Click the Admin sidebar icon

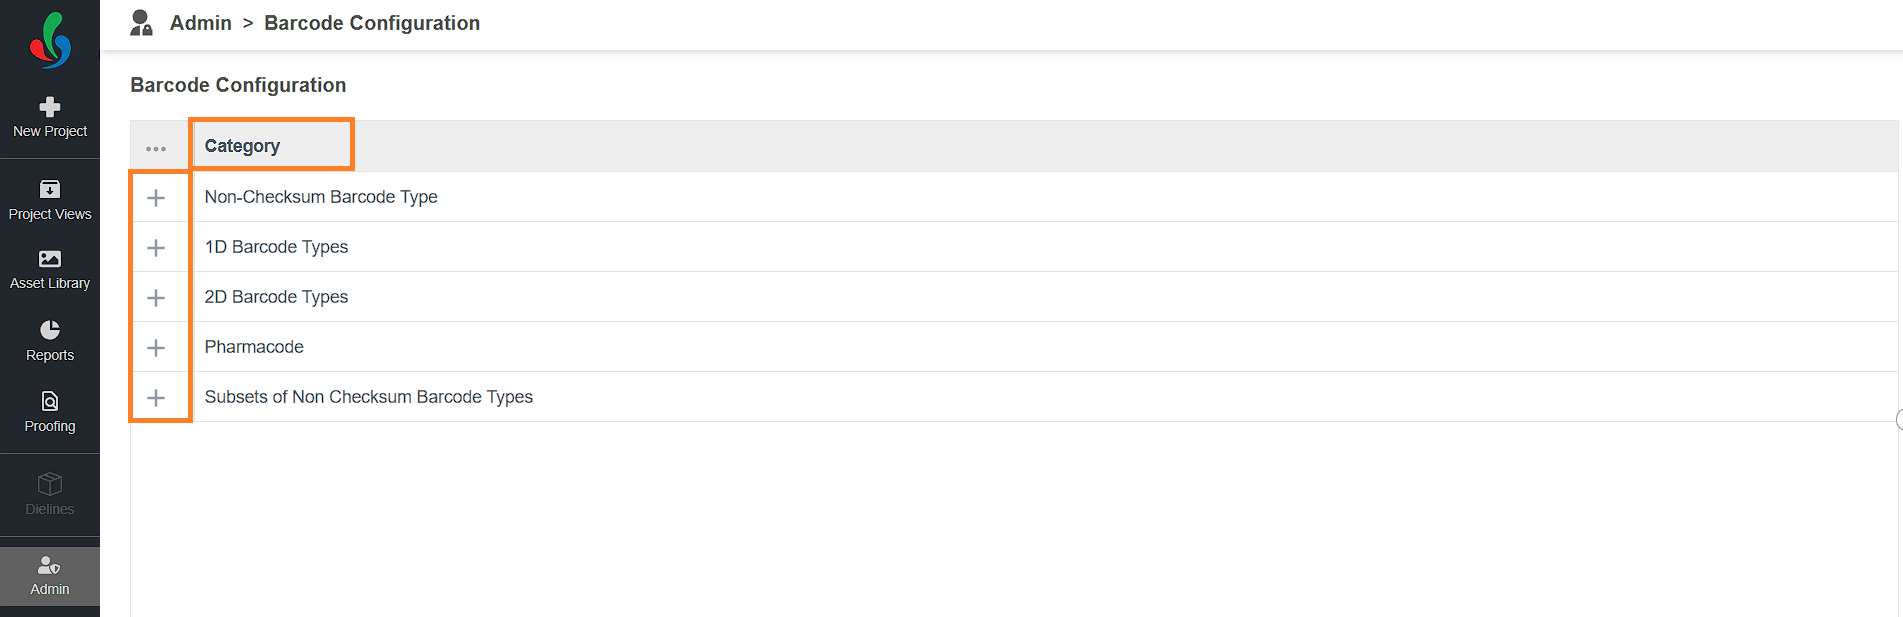pos(49,566)
